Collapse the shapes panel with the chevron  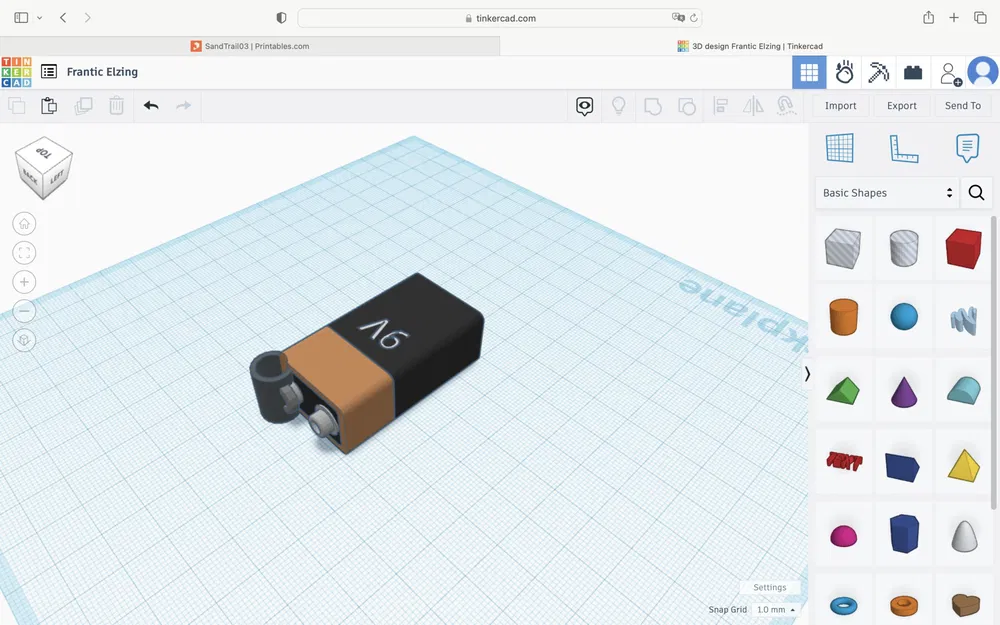coord(807,373)
